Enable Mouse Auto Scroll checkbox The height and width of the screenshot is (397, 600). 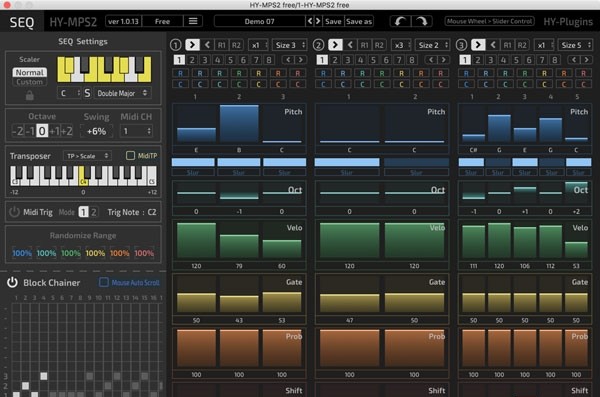click(103, 282)
